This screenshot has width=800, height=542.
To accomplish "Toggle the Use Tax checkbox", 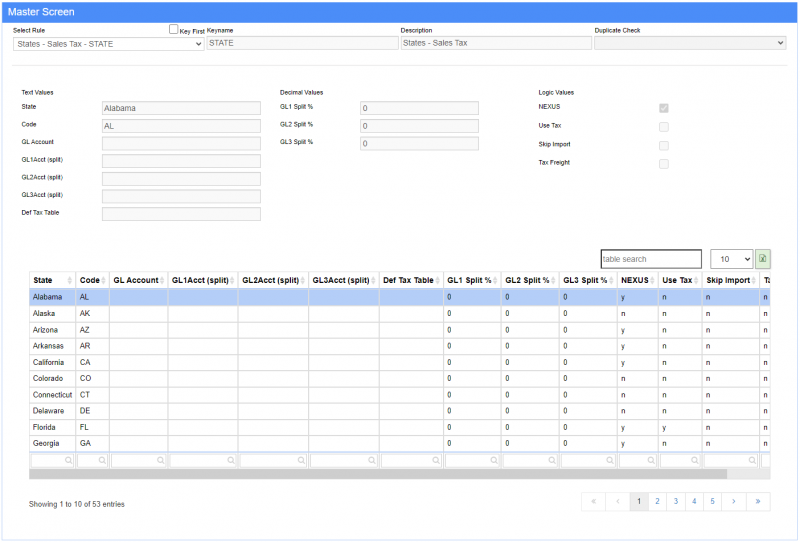I will click(664, 127).
